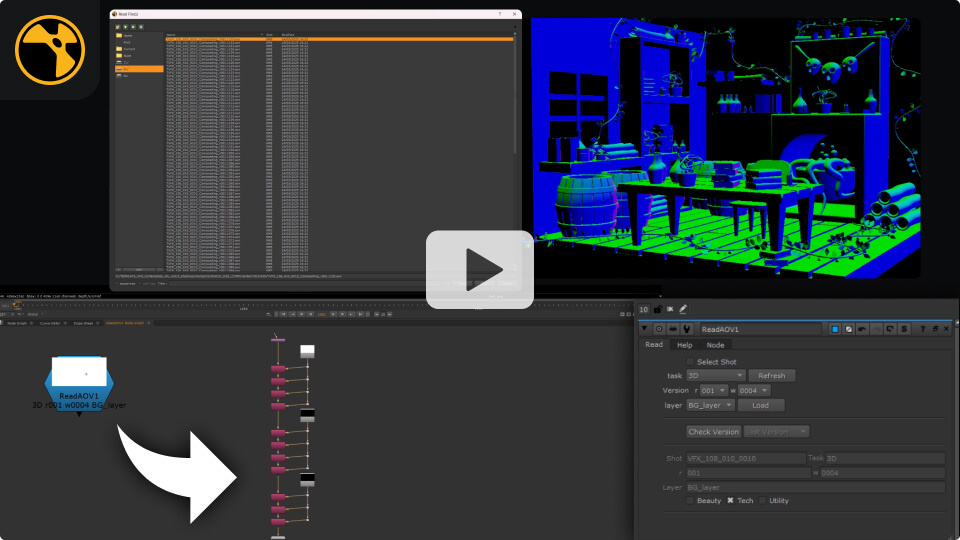This screenshot has width=960, height=540.
Task: Open the layer dropdown showing BG_layer
Action: [710, 405]
